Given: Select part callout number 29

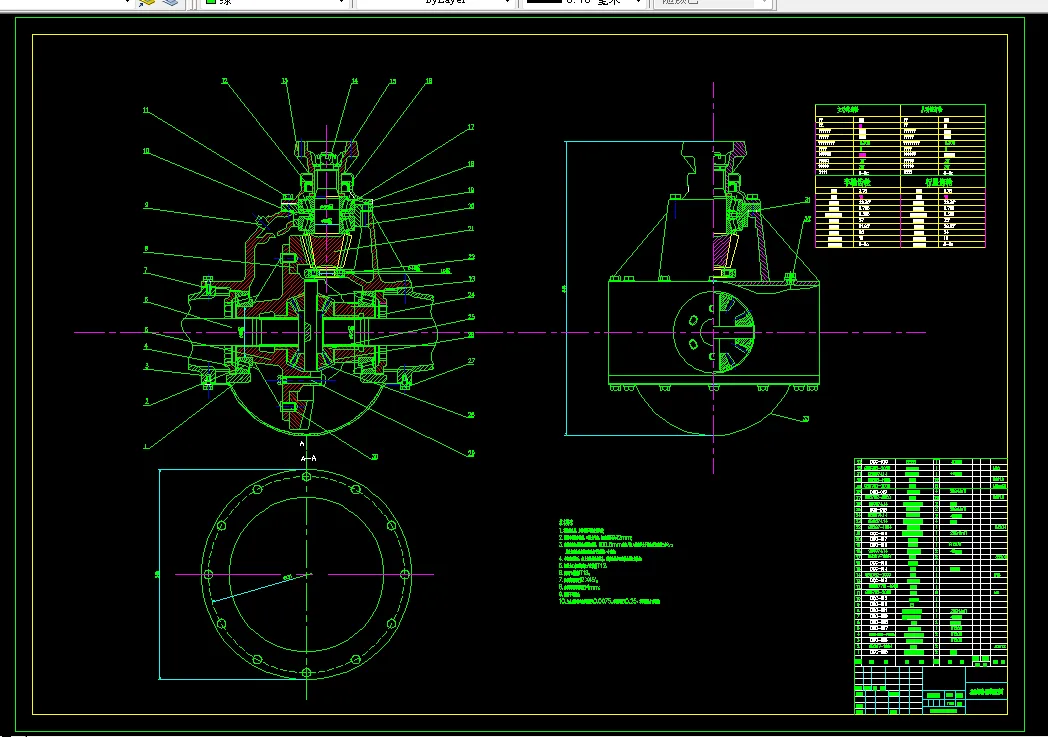Looking at the screenshot, I should coord(471,453).
